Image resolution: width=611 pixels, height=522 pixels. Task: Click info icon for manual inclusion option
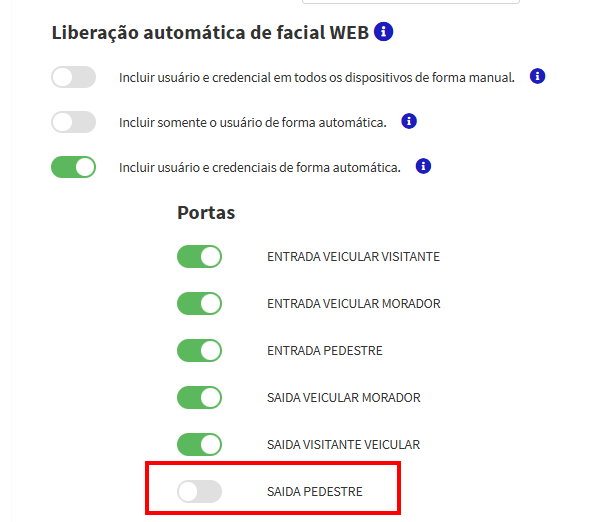point(537,76)
